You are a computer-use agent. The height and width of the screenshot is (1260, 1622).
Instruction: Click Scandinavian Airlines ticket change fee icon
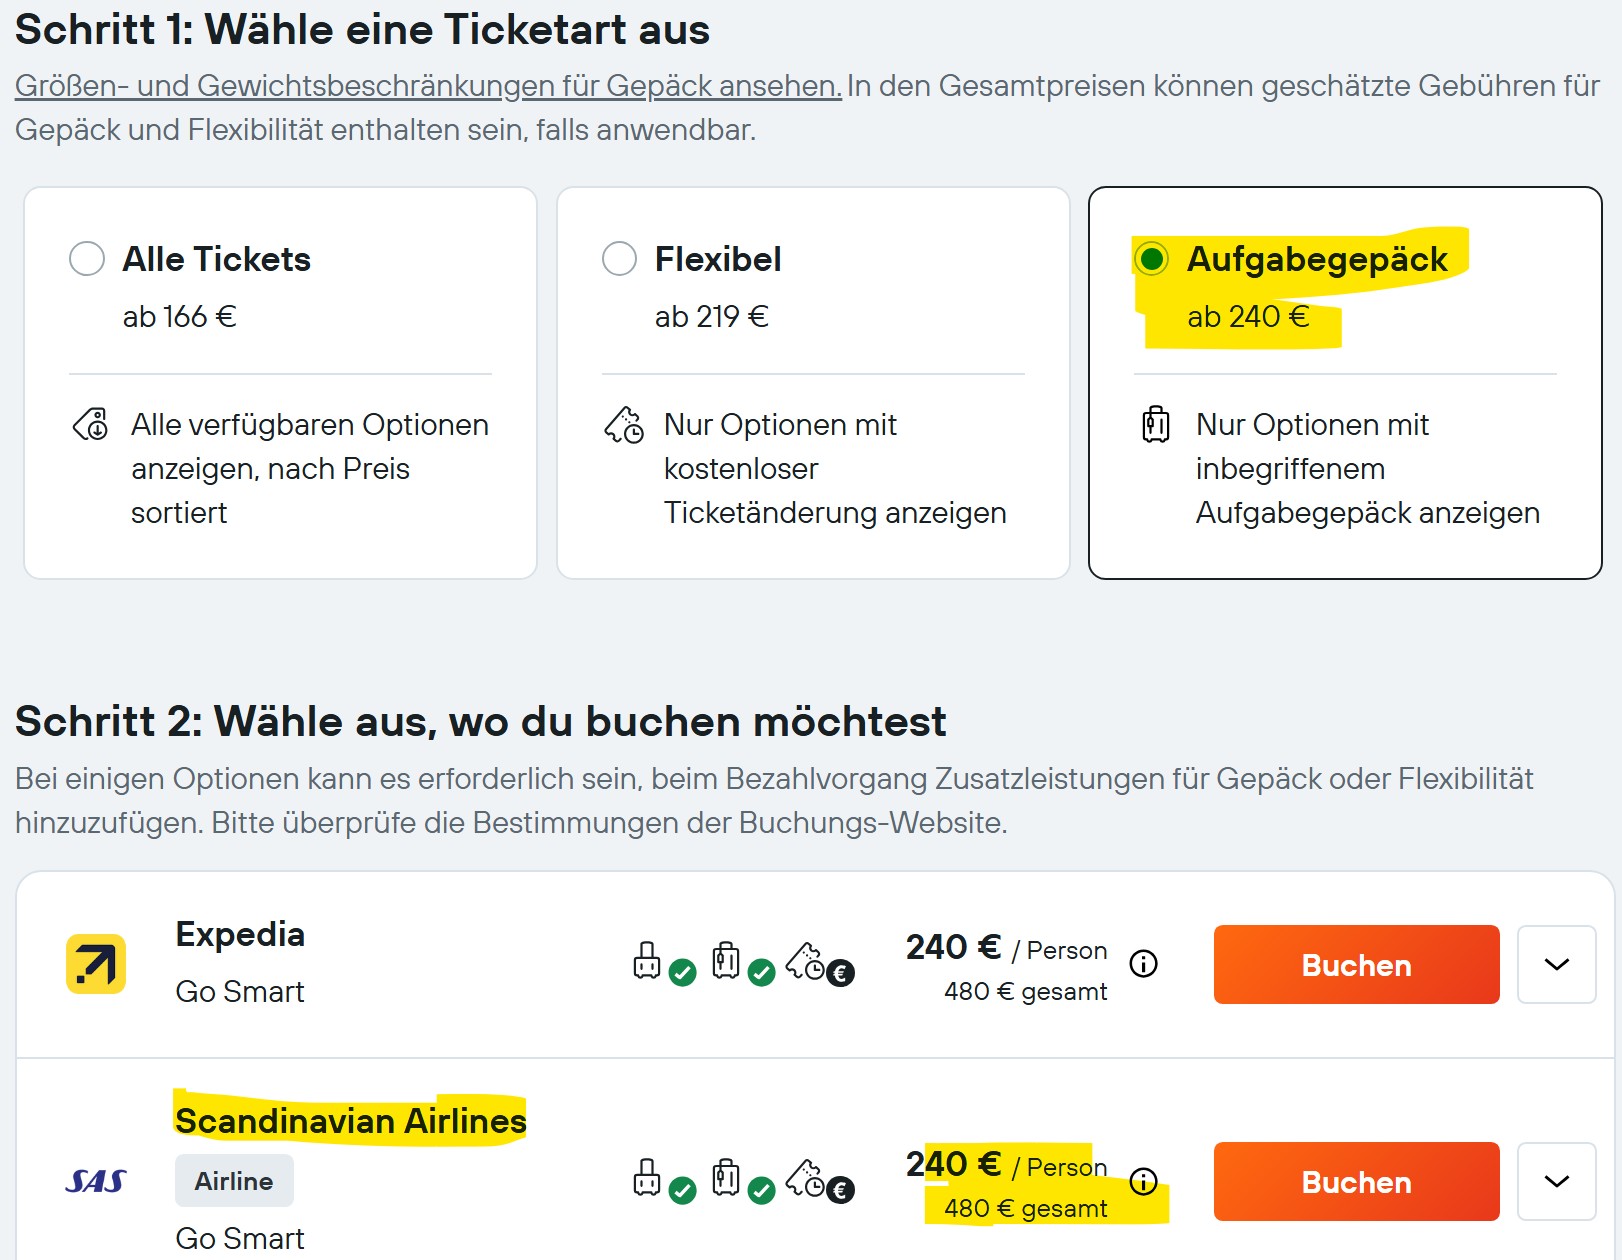[x=820, y=1181]
